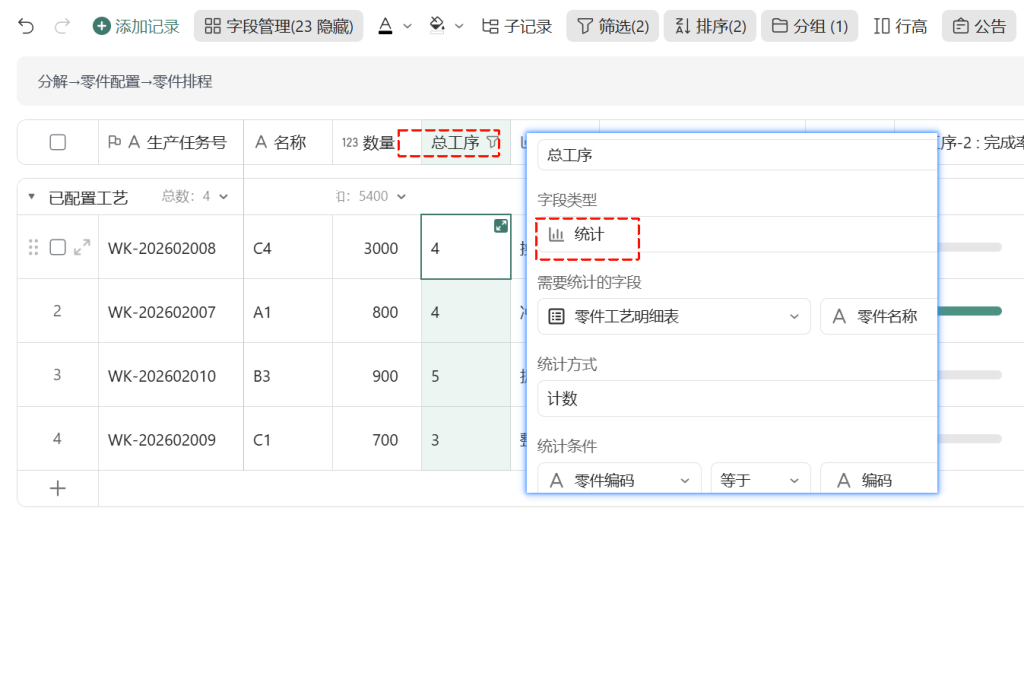Open the 筛选(2) filter button

coord(613,26)
